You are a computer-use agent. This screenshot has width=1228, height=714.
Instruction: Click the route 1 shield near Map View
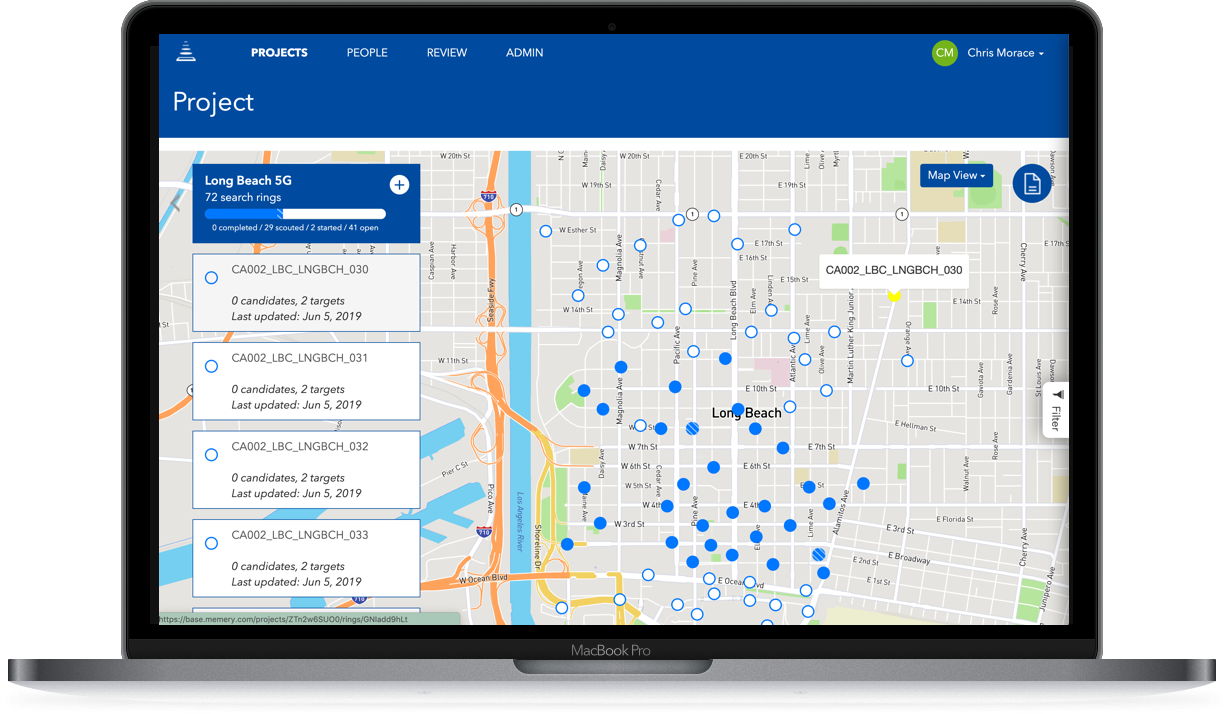[901, 214]
